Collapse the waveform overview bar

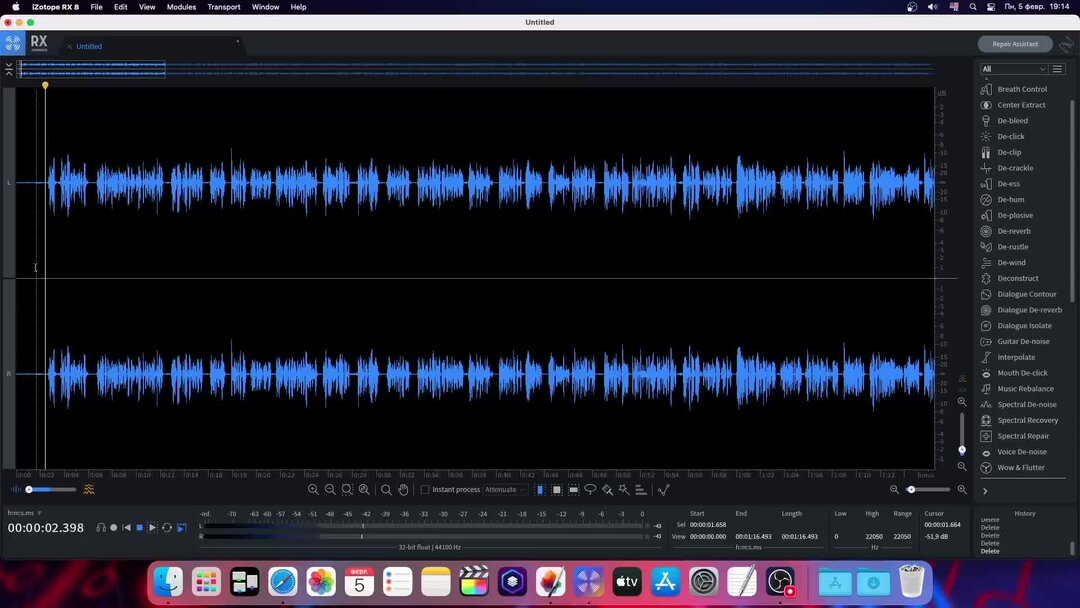click(8, 69)
